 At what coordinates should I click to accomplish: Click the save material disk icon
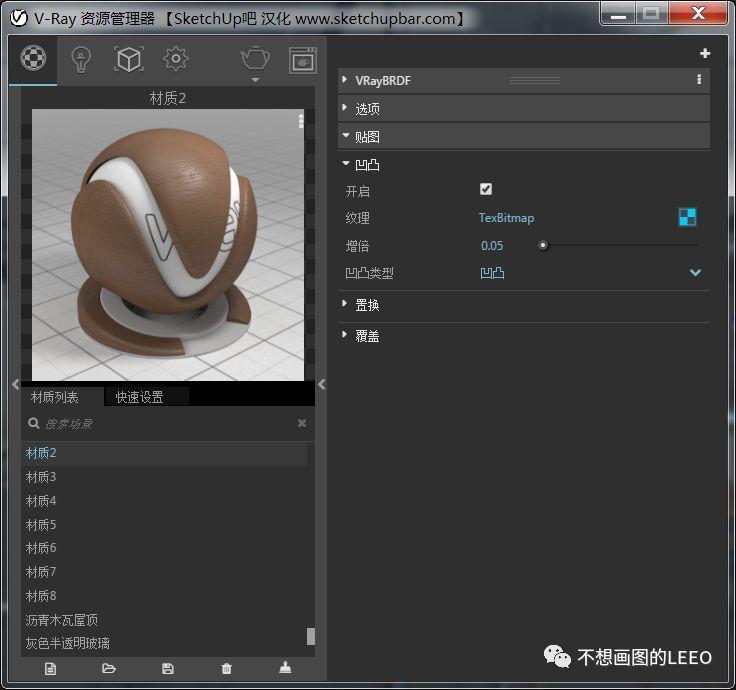(168, 668)
